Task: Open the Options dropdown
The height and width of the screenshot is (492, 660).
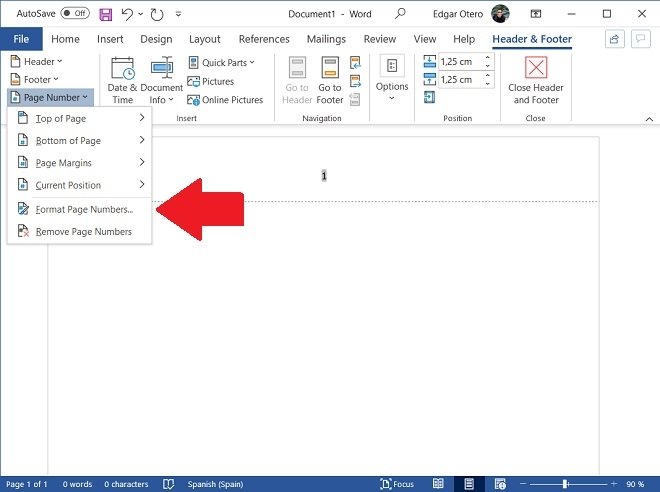Action: (392, 79)
